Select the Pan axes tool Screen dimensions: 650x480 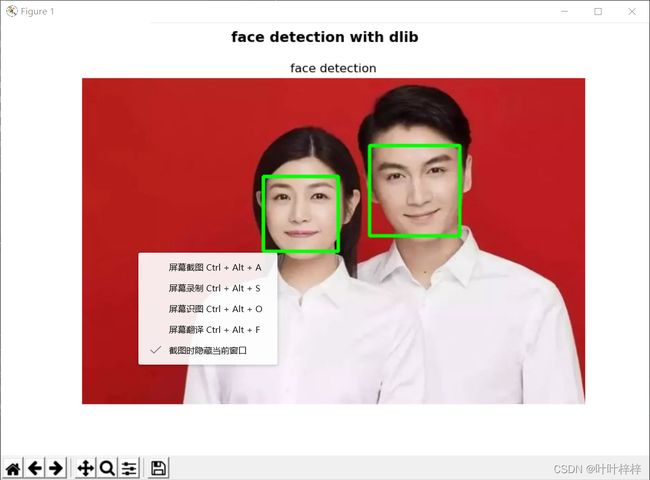85,468
